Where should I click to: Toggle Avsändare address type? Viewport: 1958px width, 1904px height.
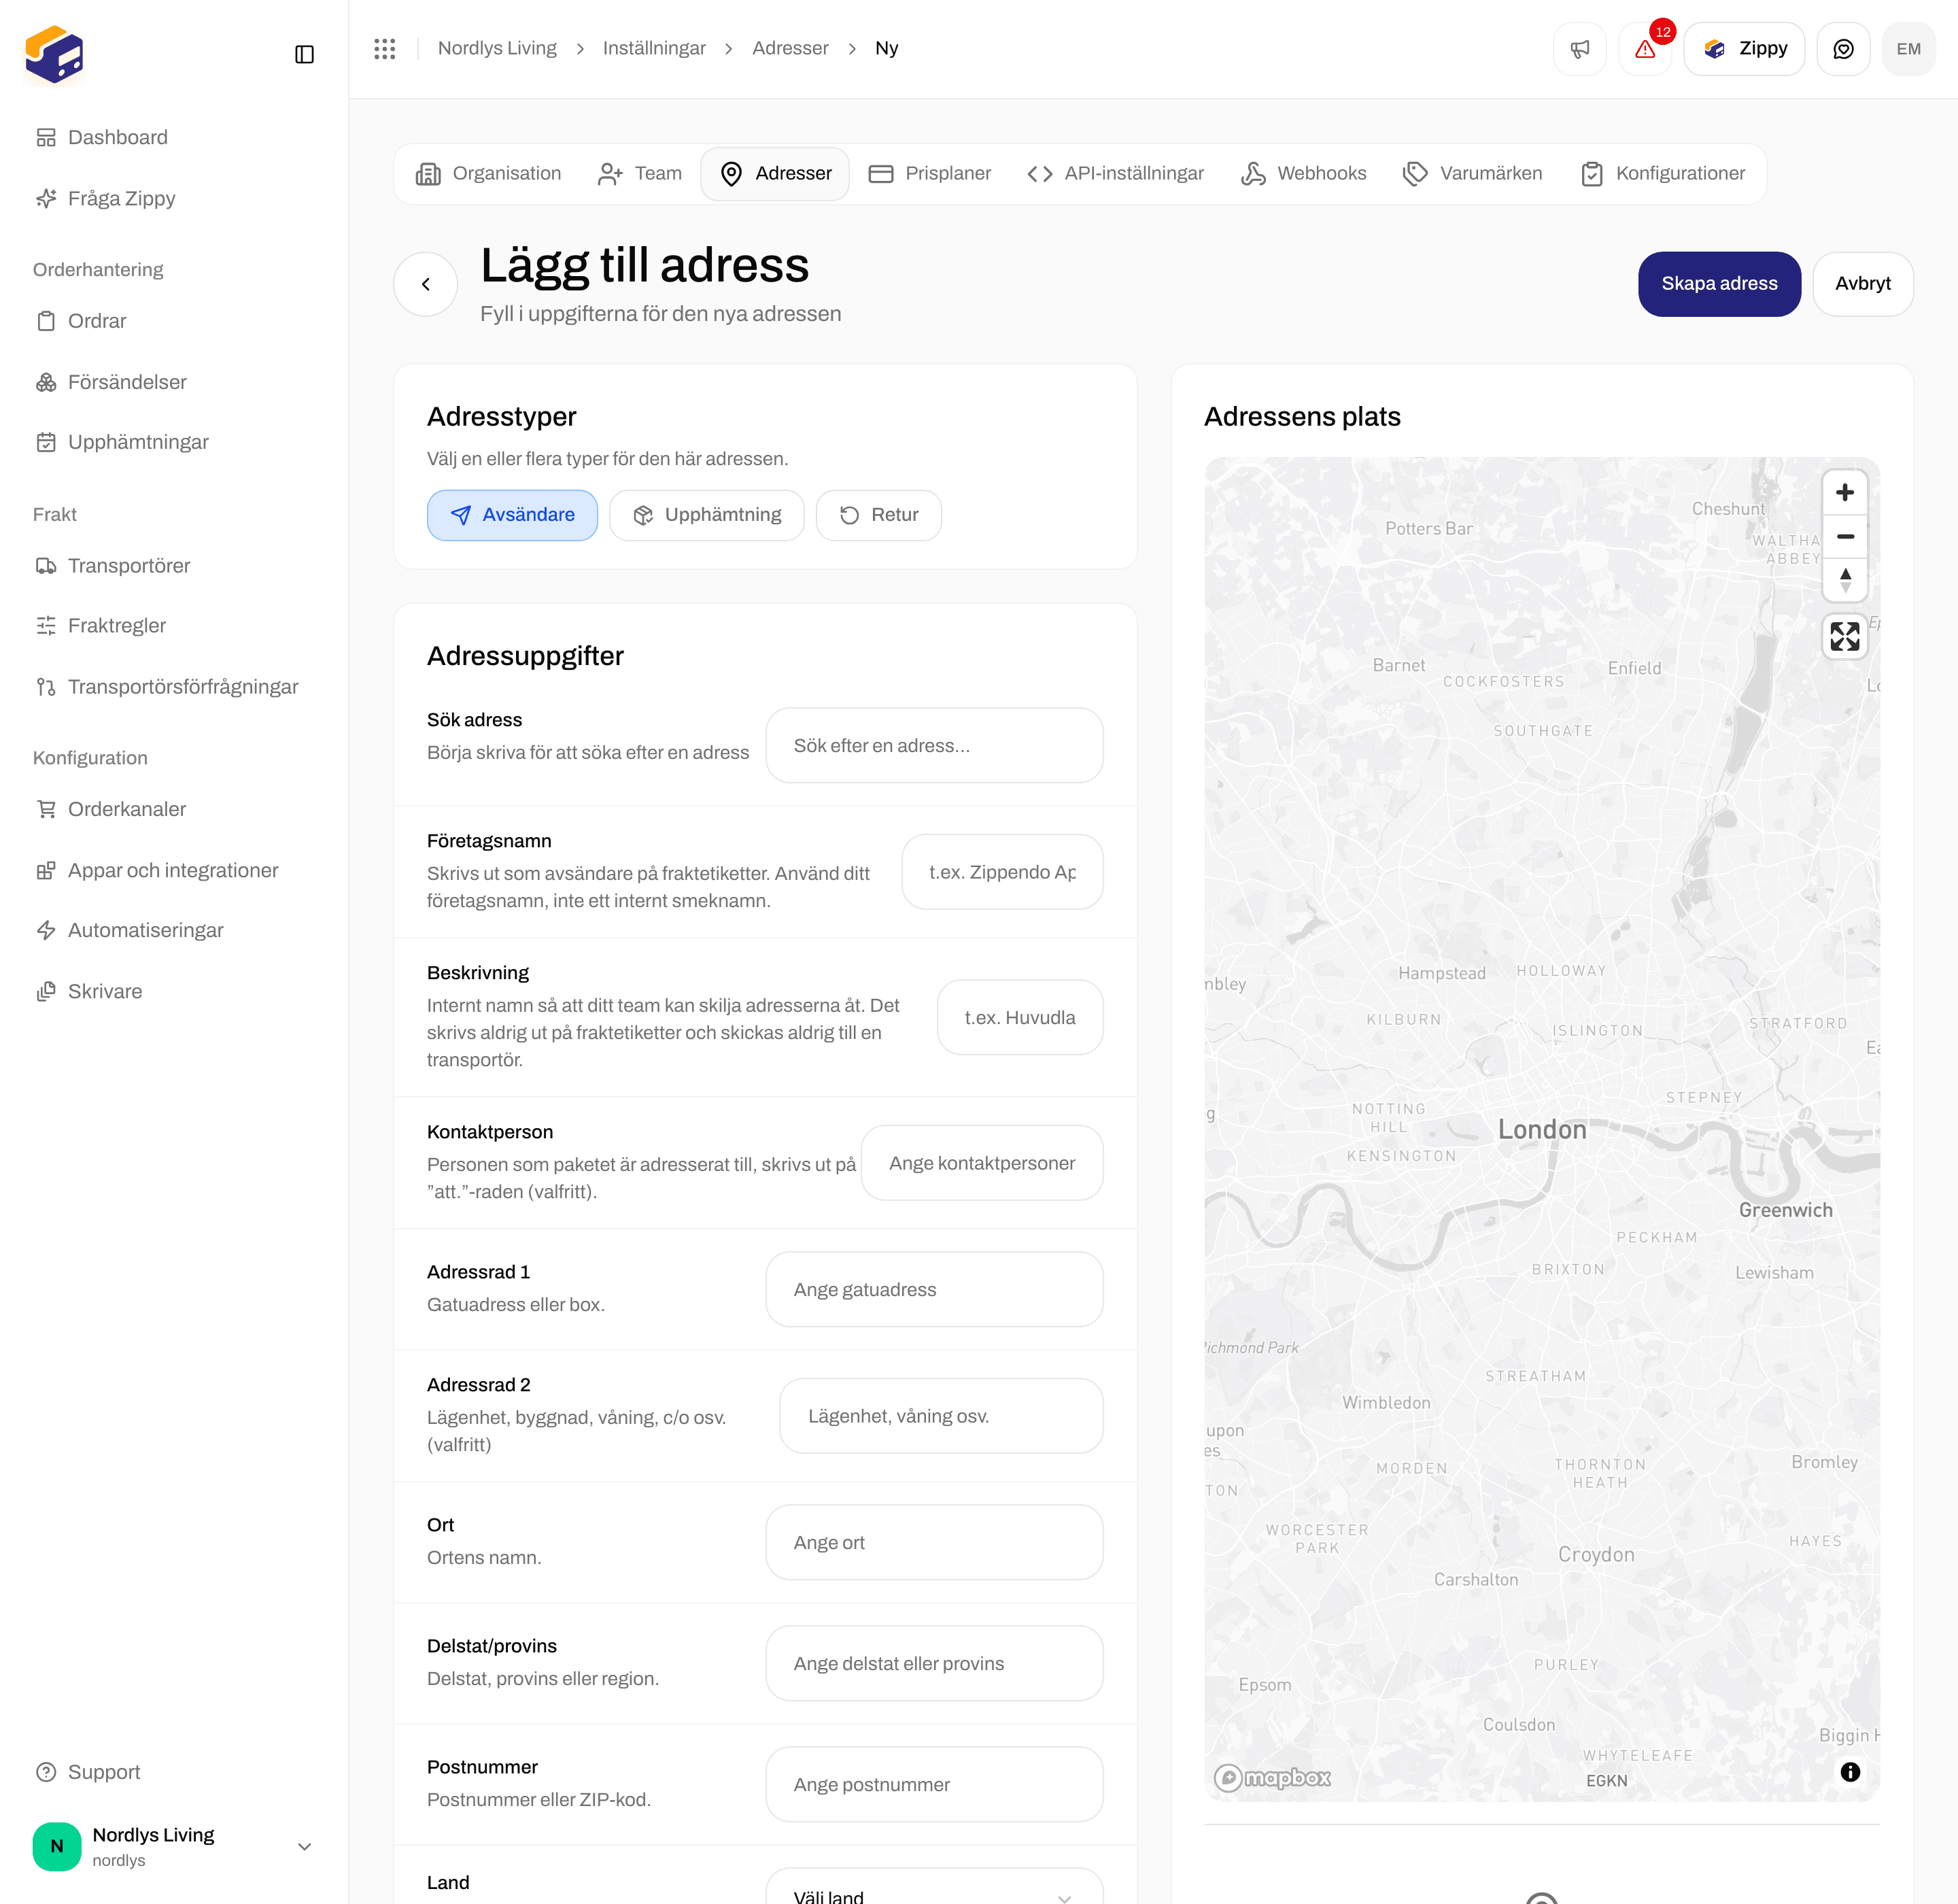point(512,515)
